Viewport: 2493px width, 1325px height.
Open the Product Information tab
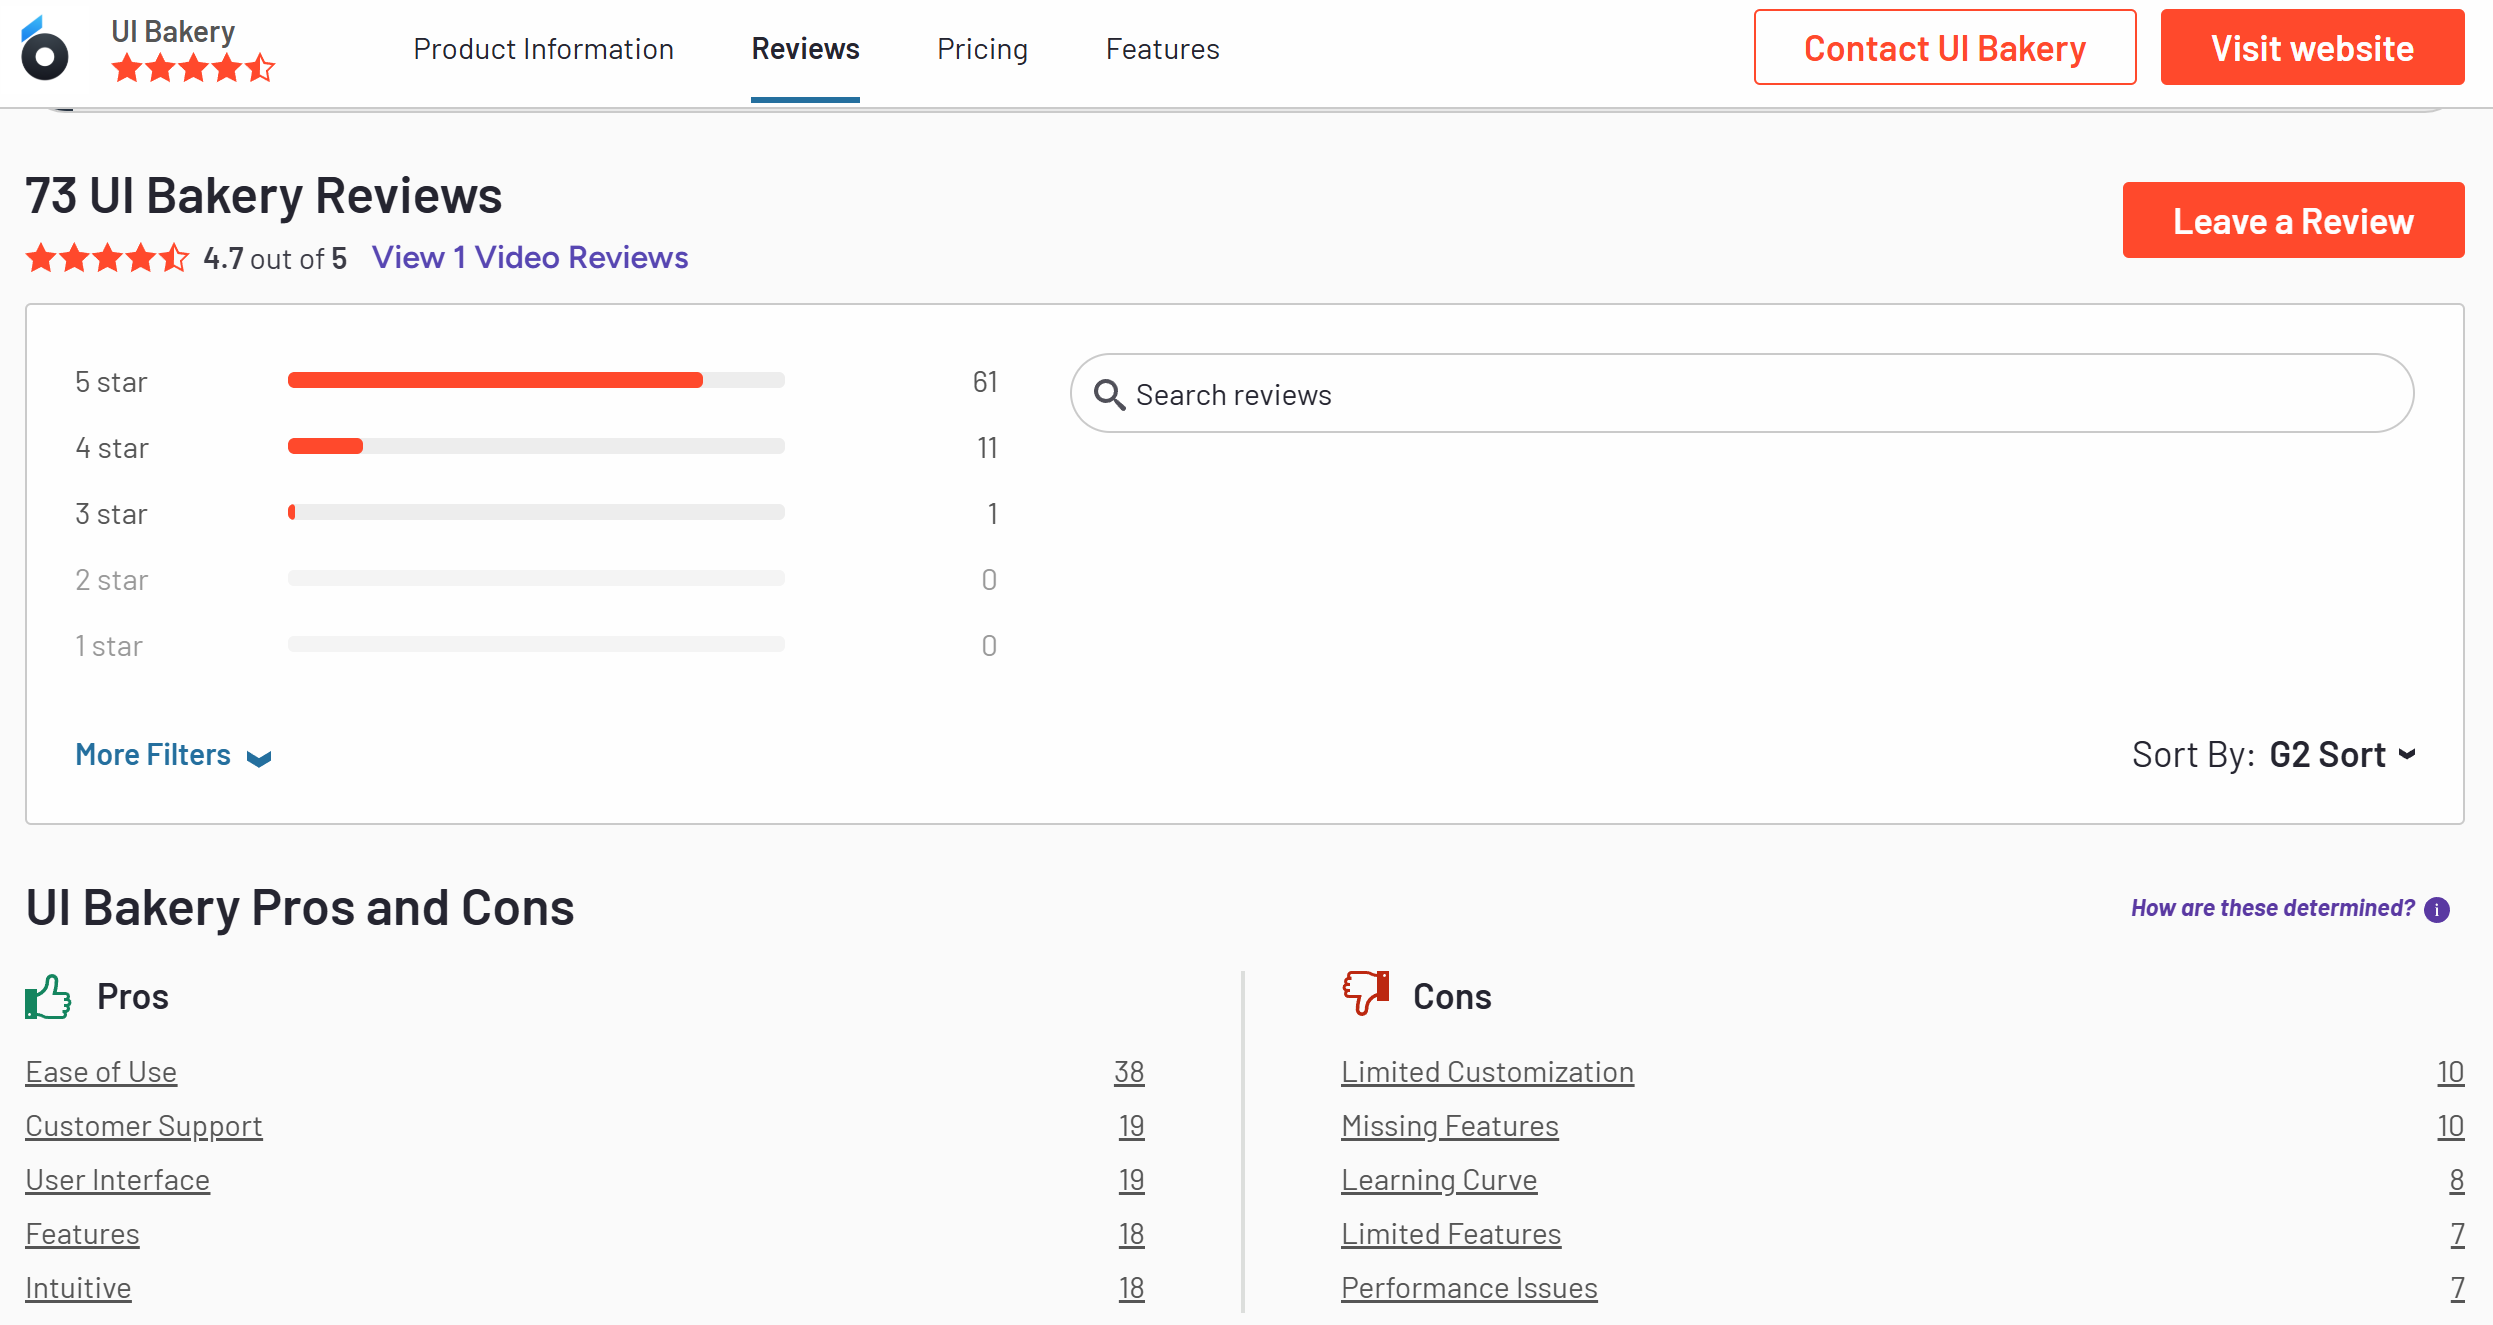point(543,49)
